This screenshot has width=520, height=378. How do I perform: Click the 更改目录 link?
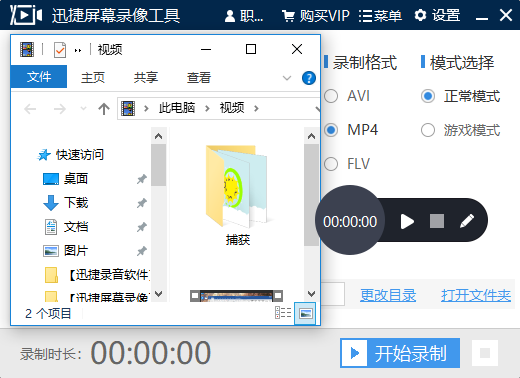click(x=388, y=295)
